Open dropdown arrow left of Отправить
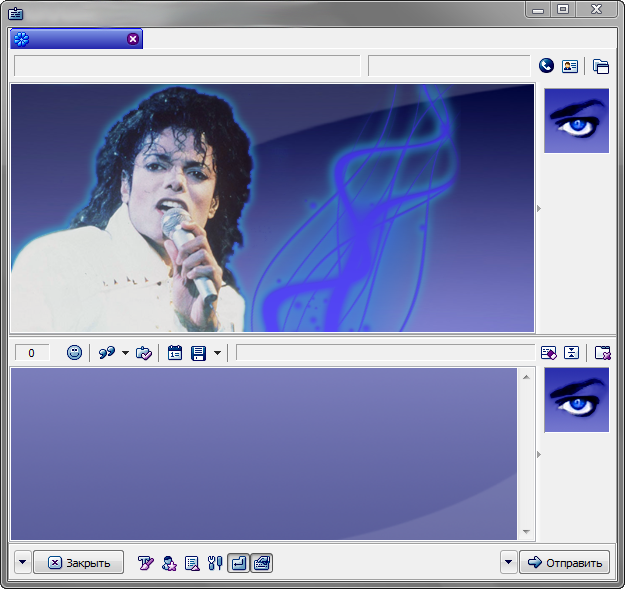This screenshot has width=625, height=589. point(508,563)
